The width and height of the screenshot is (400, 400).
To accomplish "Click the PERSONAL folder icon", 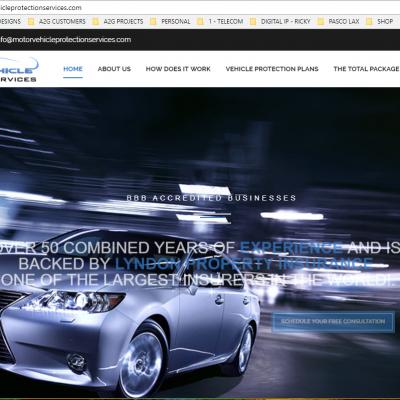I will click(x=153, y=22).
